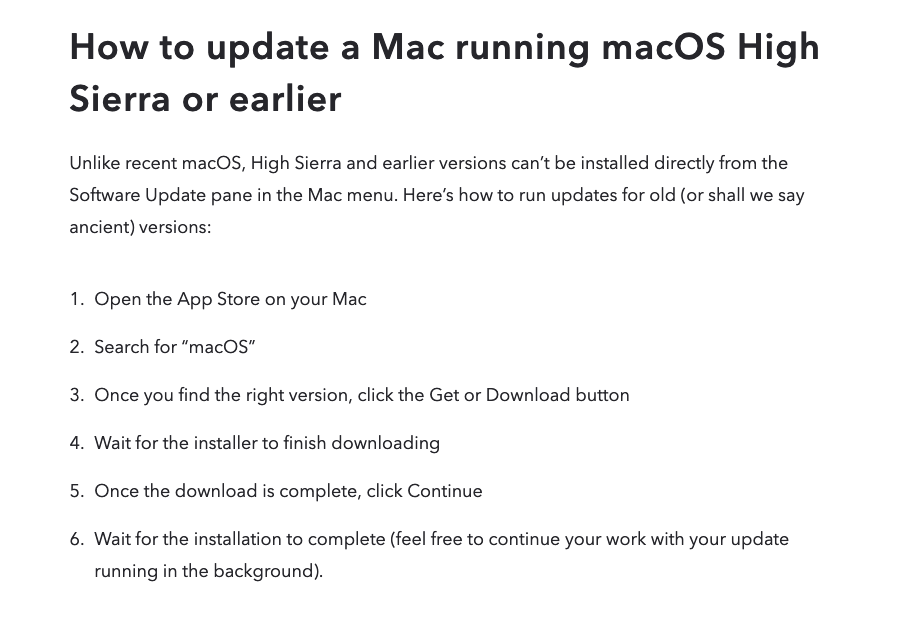The height and width of the screenshot is (639, 897).
Task: Click the list number "1." marker
Action: click(77, 299)
